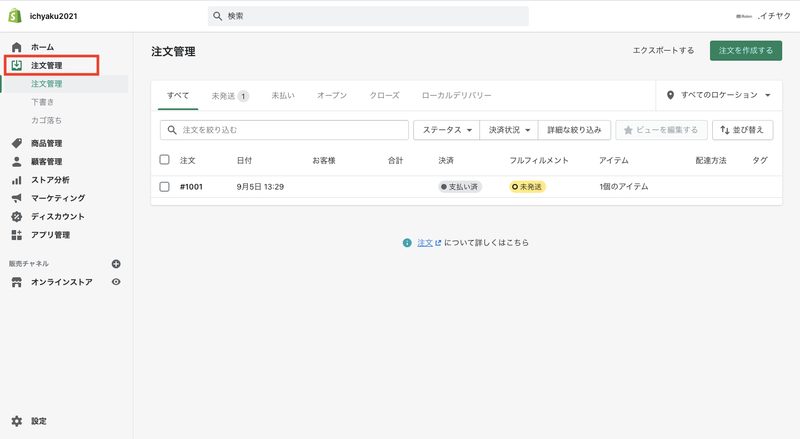Open the ホーム home icon
Screen dimensions: 800x439
(x=17, y=47)
